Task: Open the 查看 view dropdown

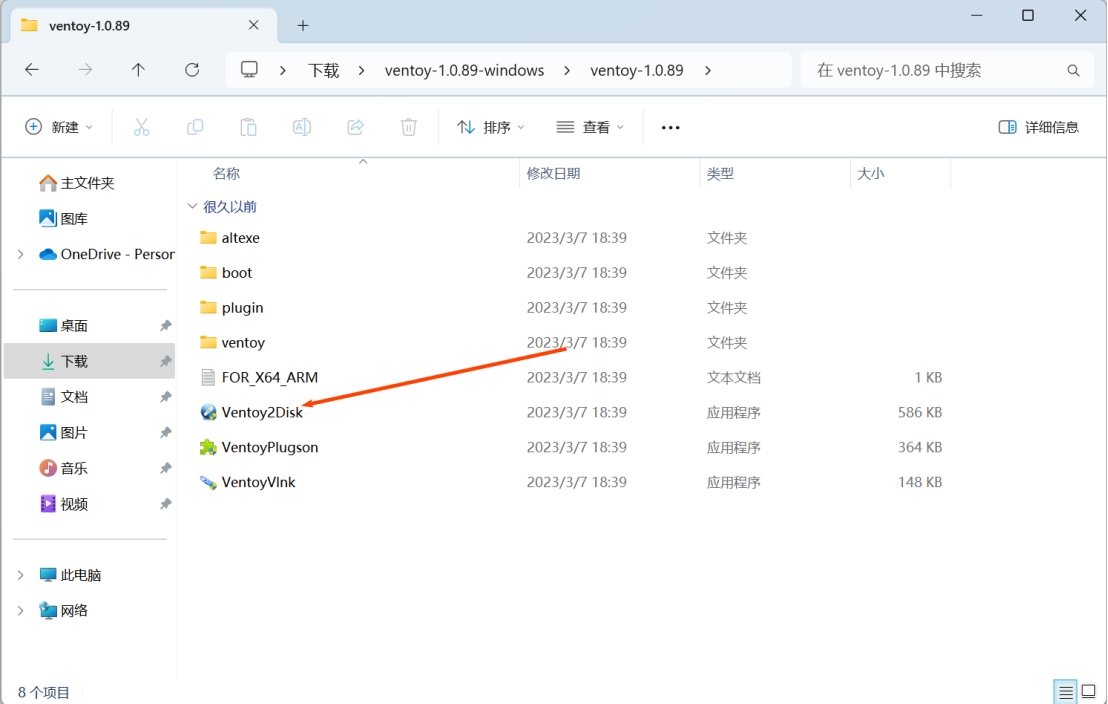Action: pyautogui.click(x=590, y=127)
